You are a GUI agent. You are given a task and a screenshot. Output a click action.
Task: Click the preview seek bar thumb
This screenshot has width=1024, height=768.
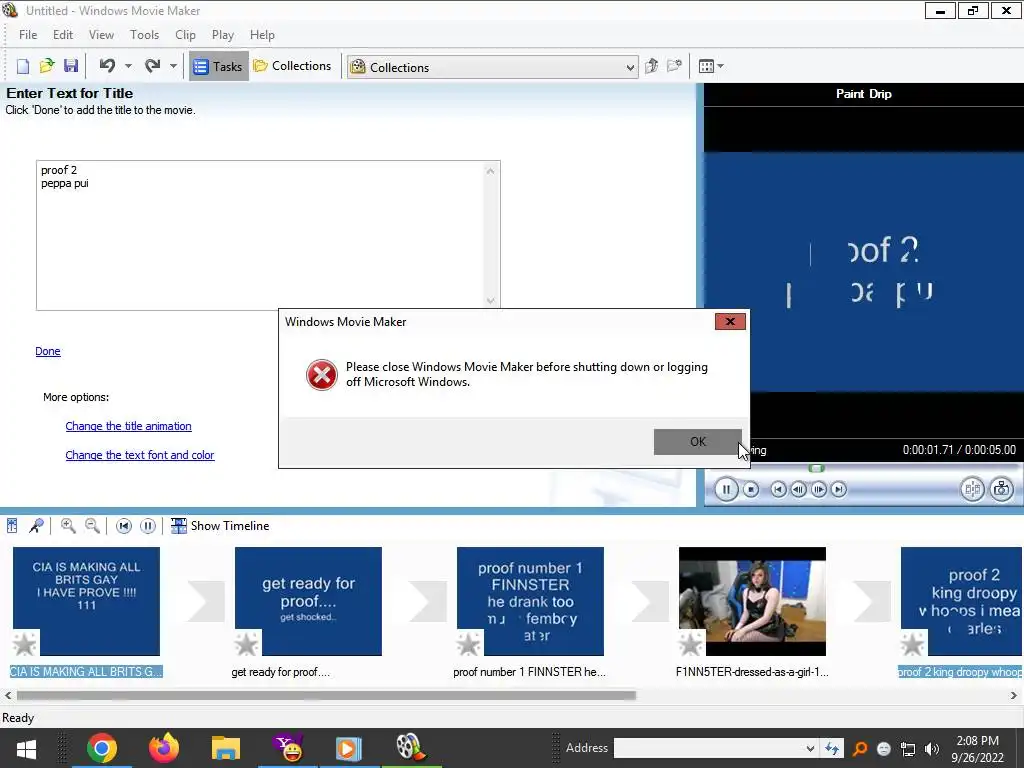[816, 468]
